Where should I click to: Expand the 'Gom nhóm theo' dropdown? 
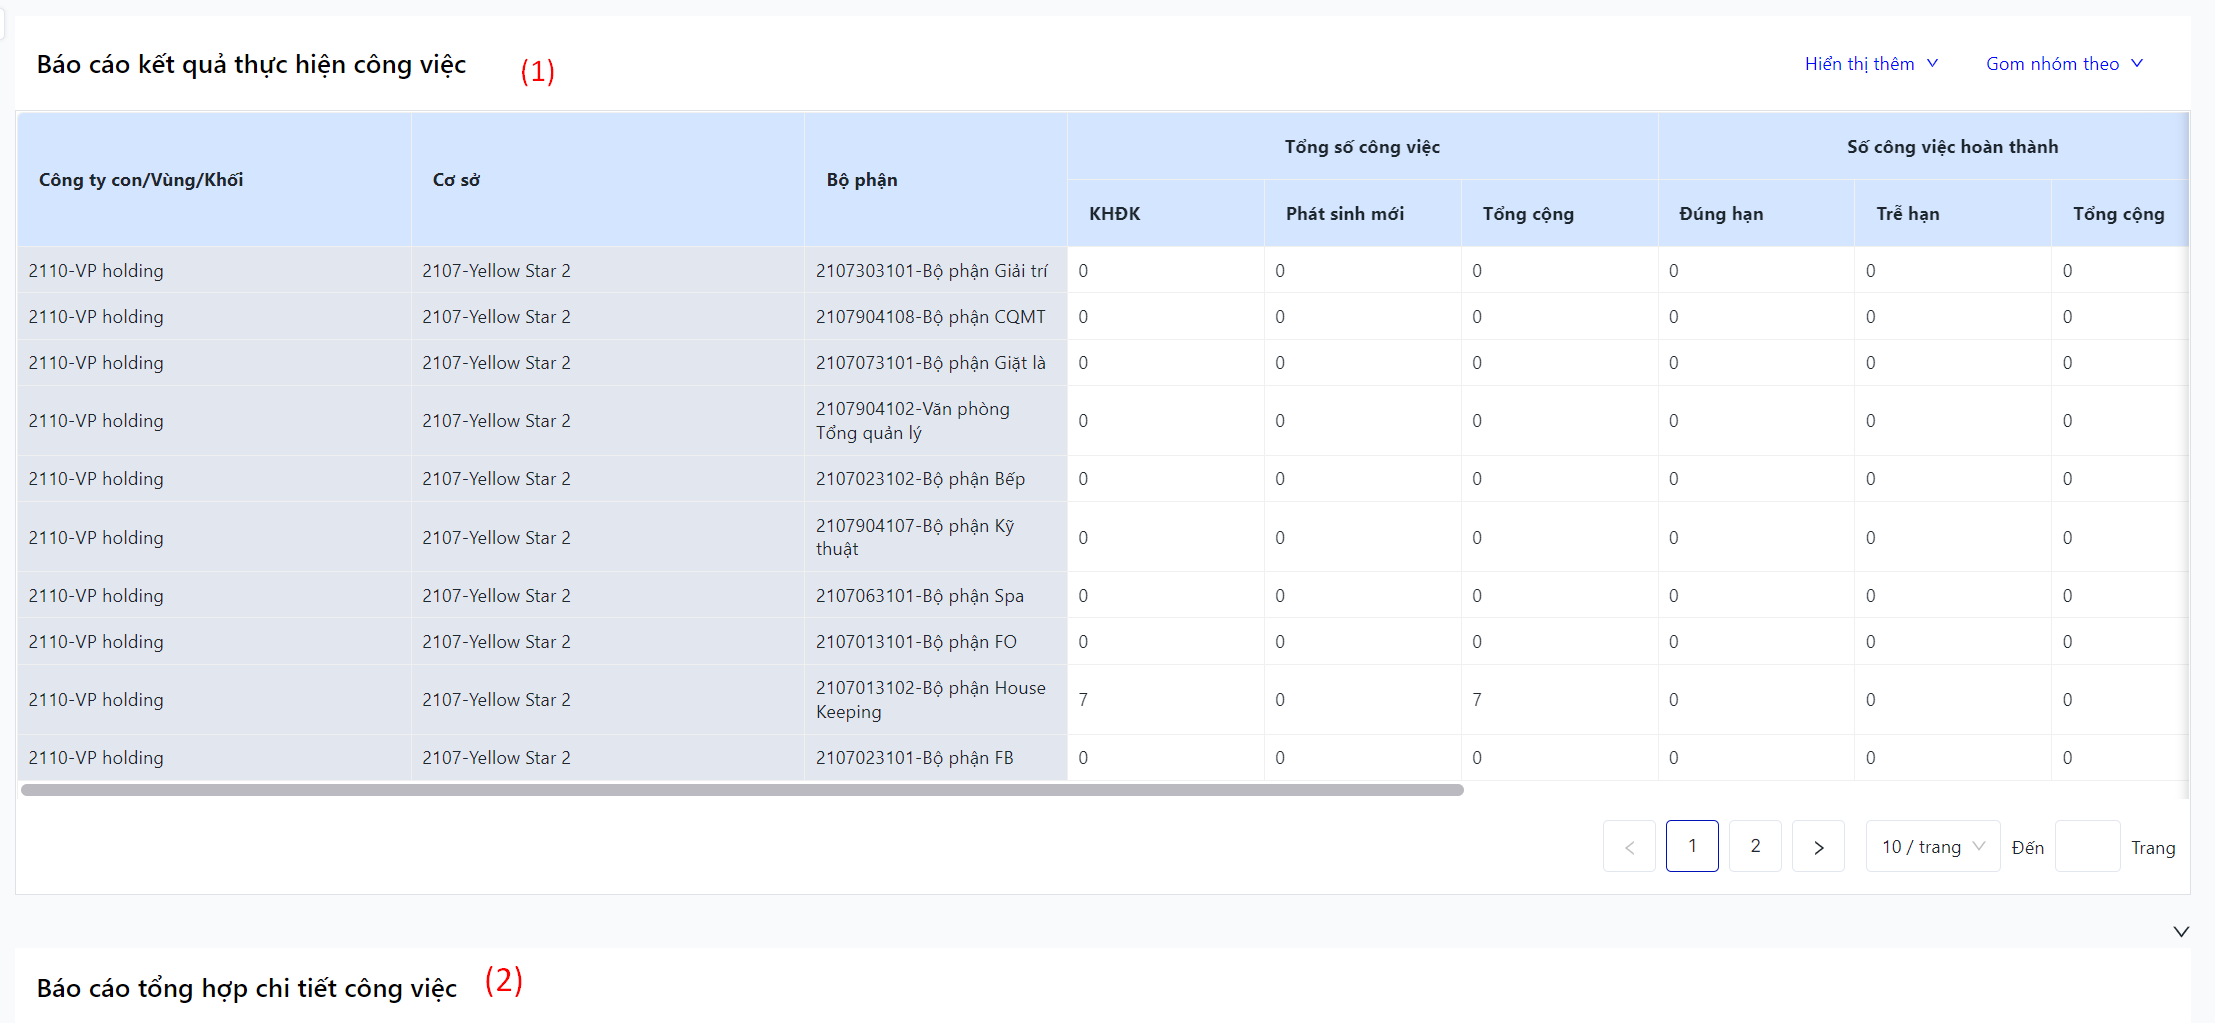click(2063, 64)
